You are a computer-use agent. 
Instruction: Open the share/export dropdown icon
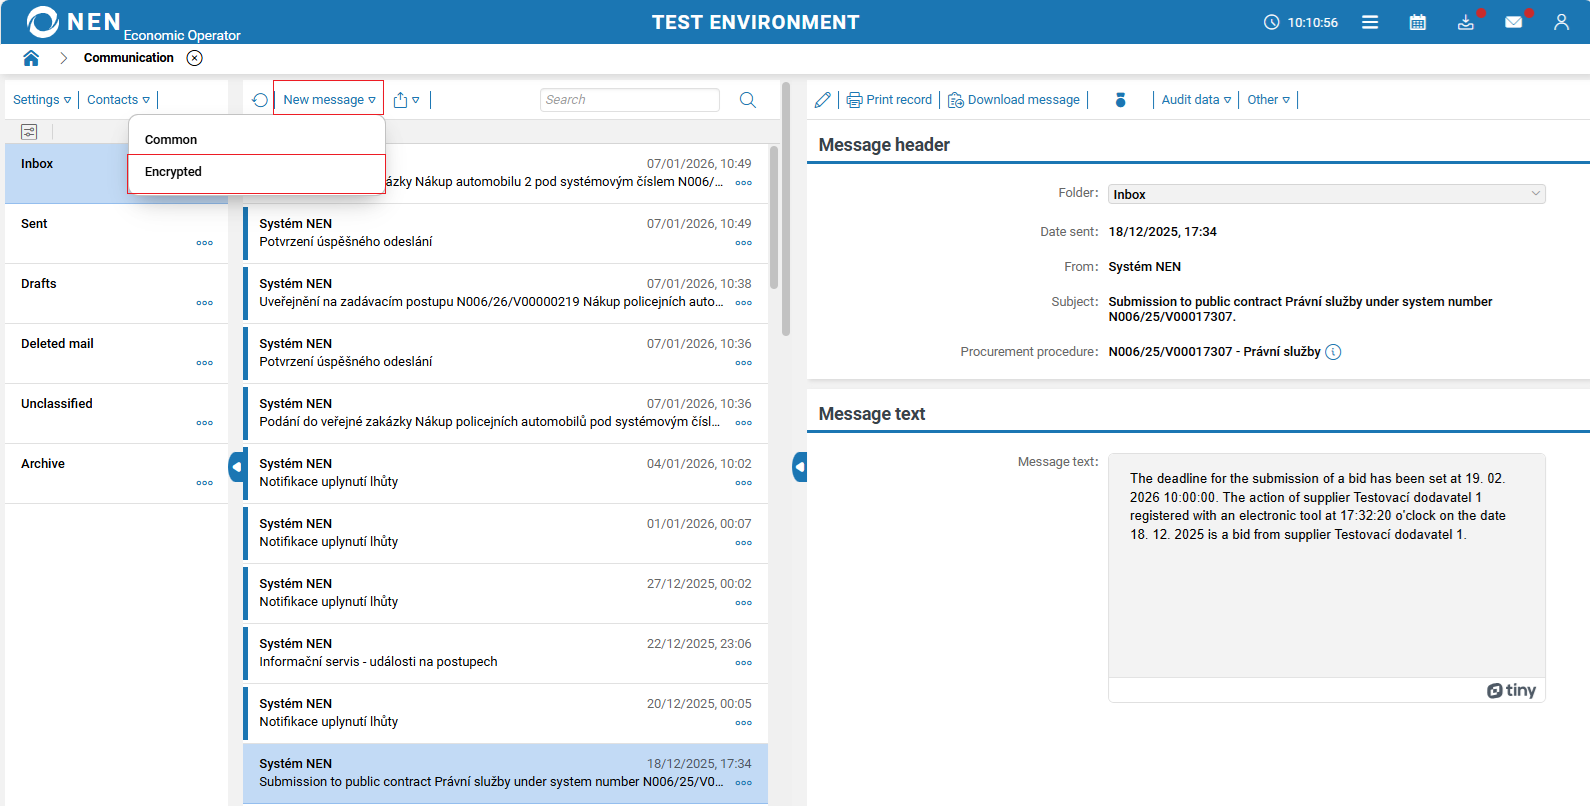(406, 100)
